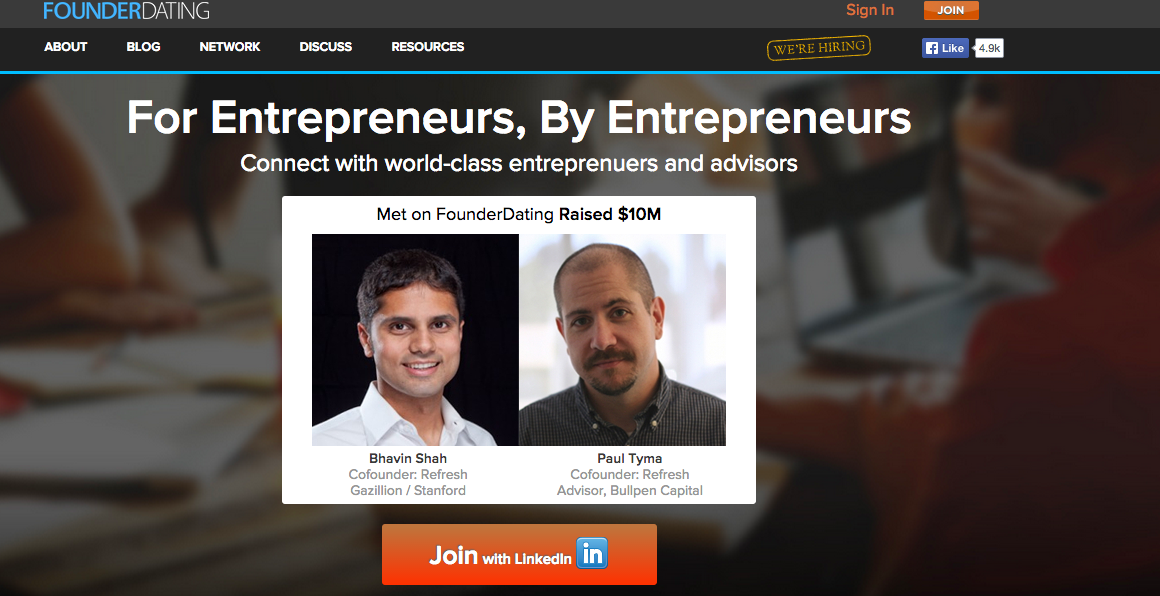1160x596 pixels.
Task: Go to the Blog page
Action: pos(144,47)
